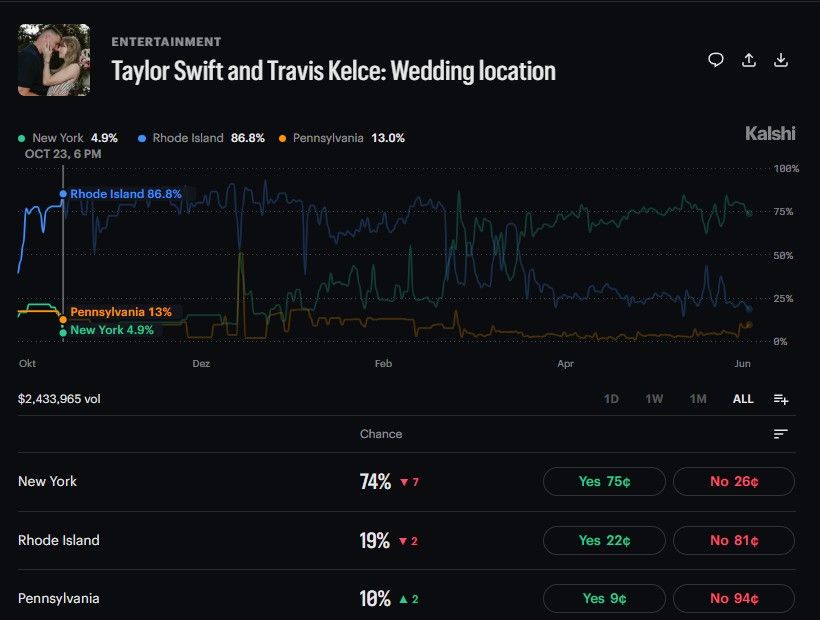The height and width of the screenshot is (620, 820).
Task: Buy Yes 75¢ for New York
Action: (604, 481)
